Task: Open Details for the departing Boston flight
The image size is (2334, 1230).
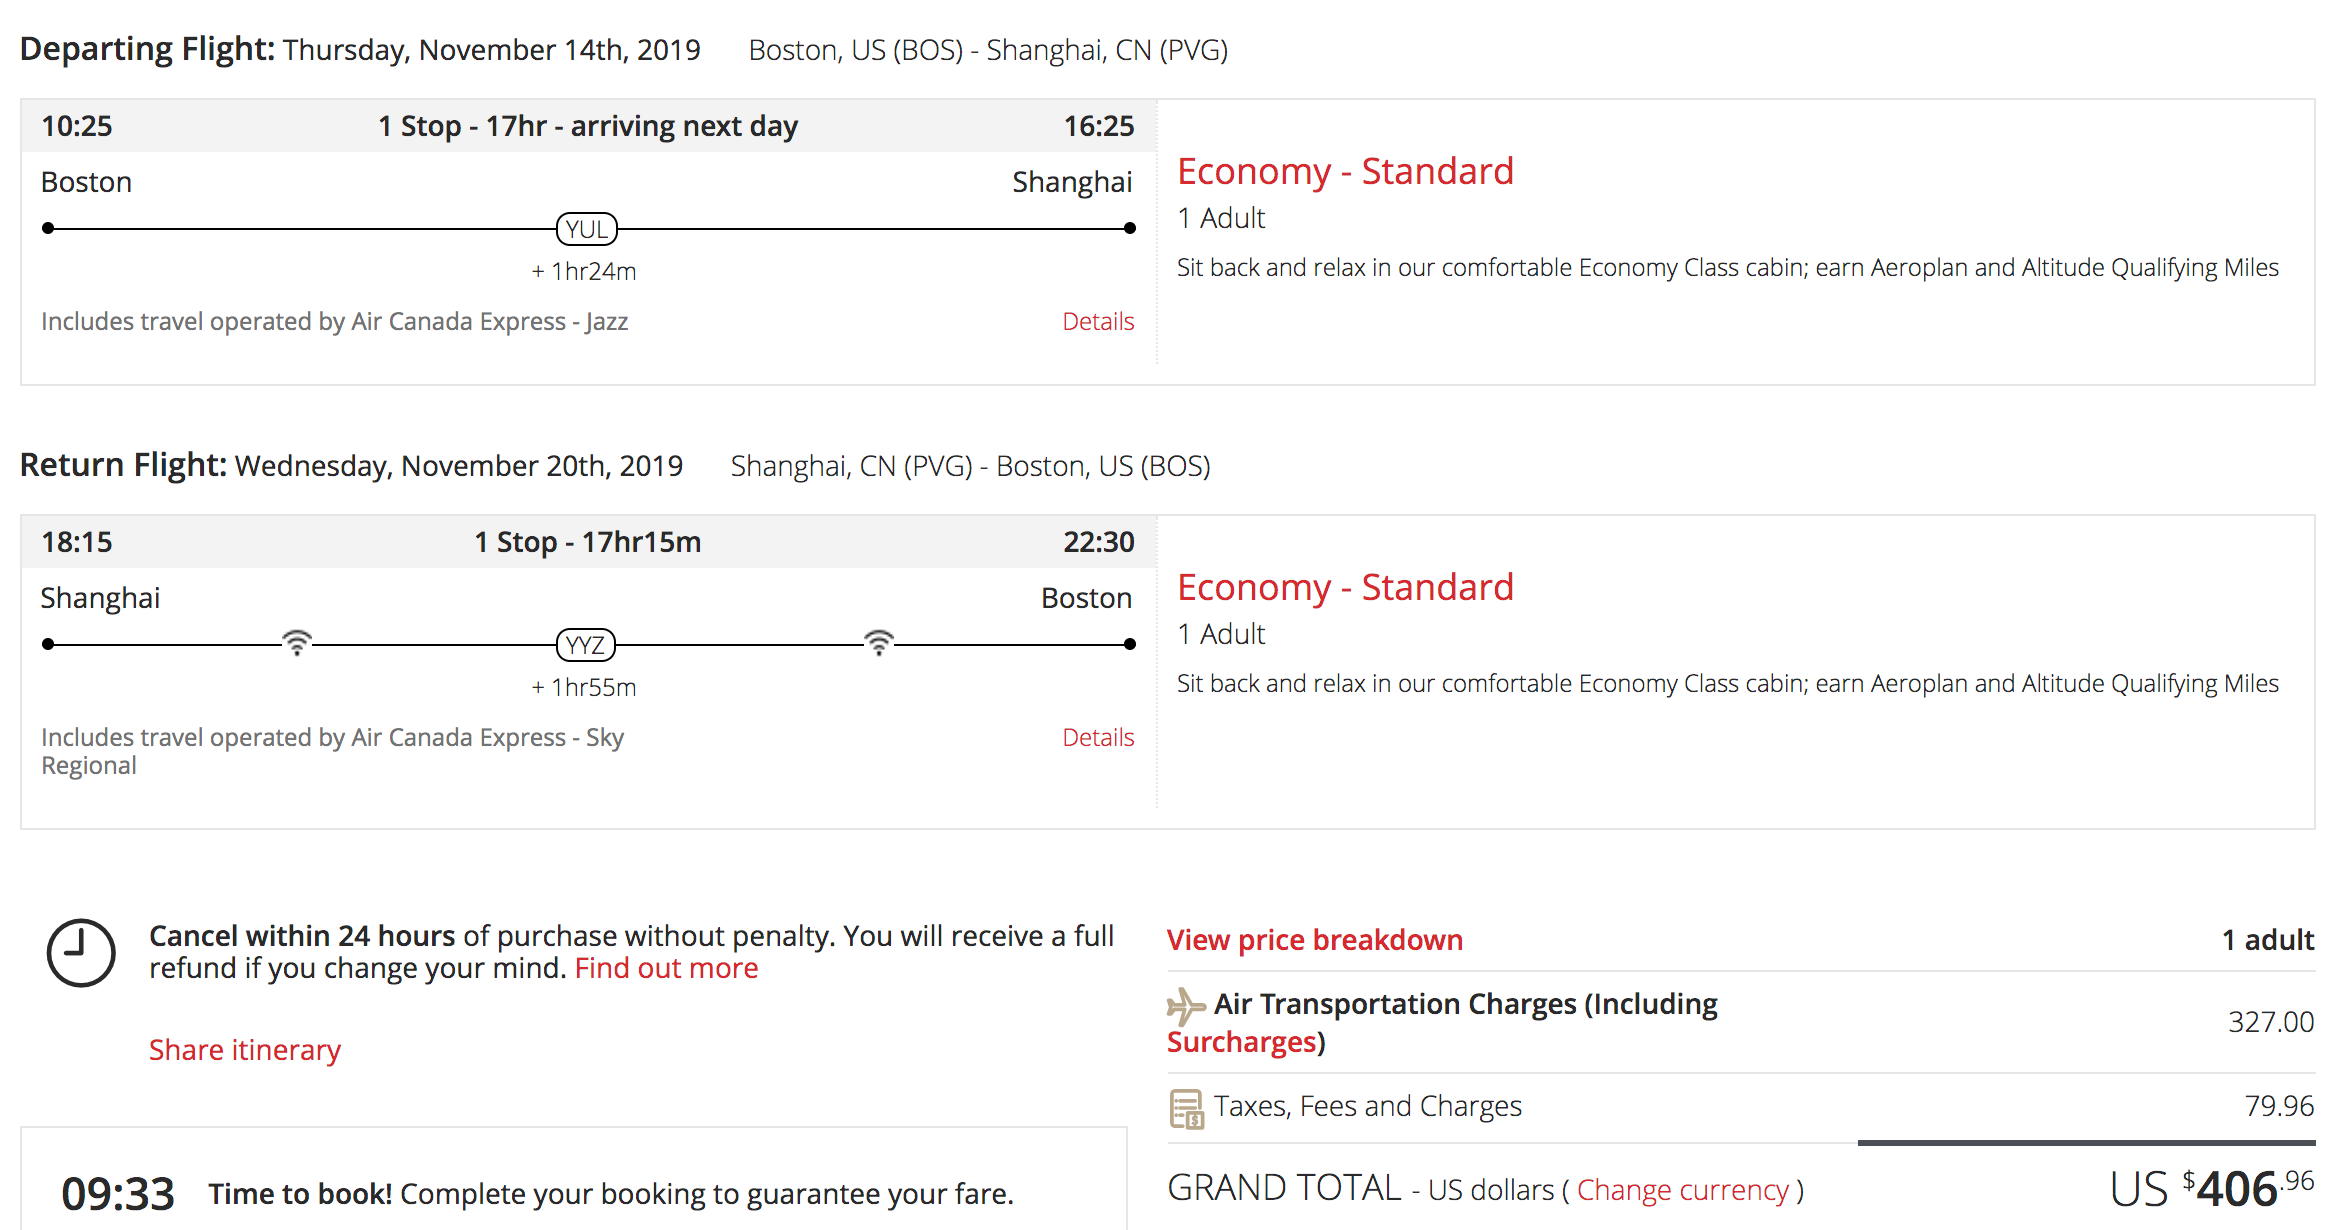Action: tap(1097, 321)
